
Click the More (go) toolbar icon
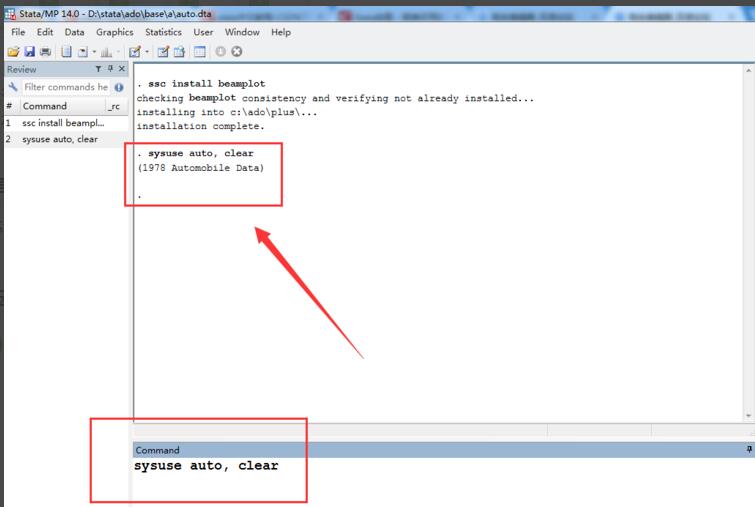[x=221, y=52]
